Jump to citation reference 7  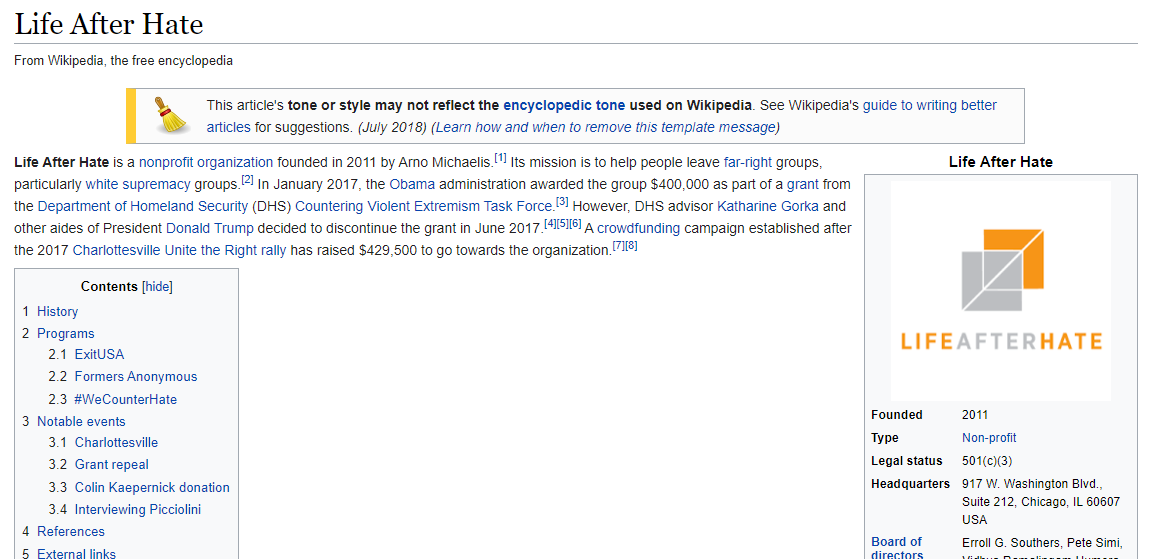619,245
